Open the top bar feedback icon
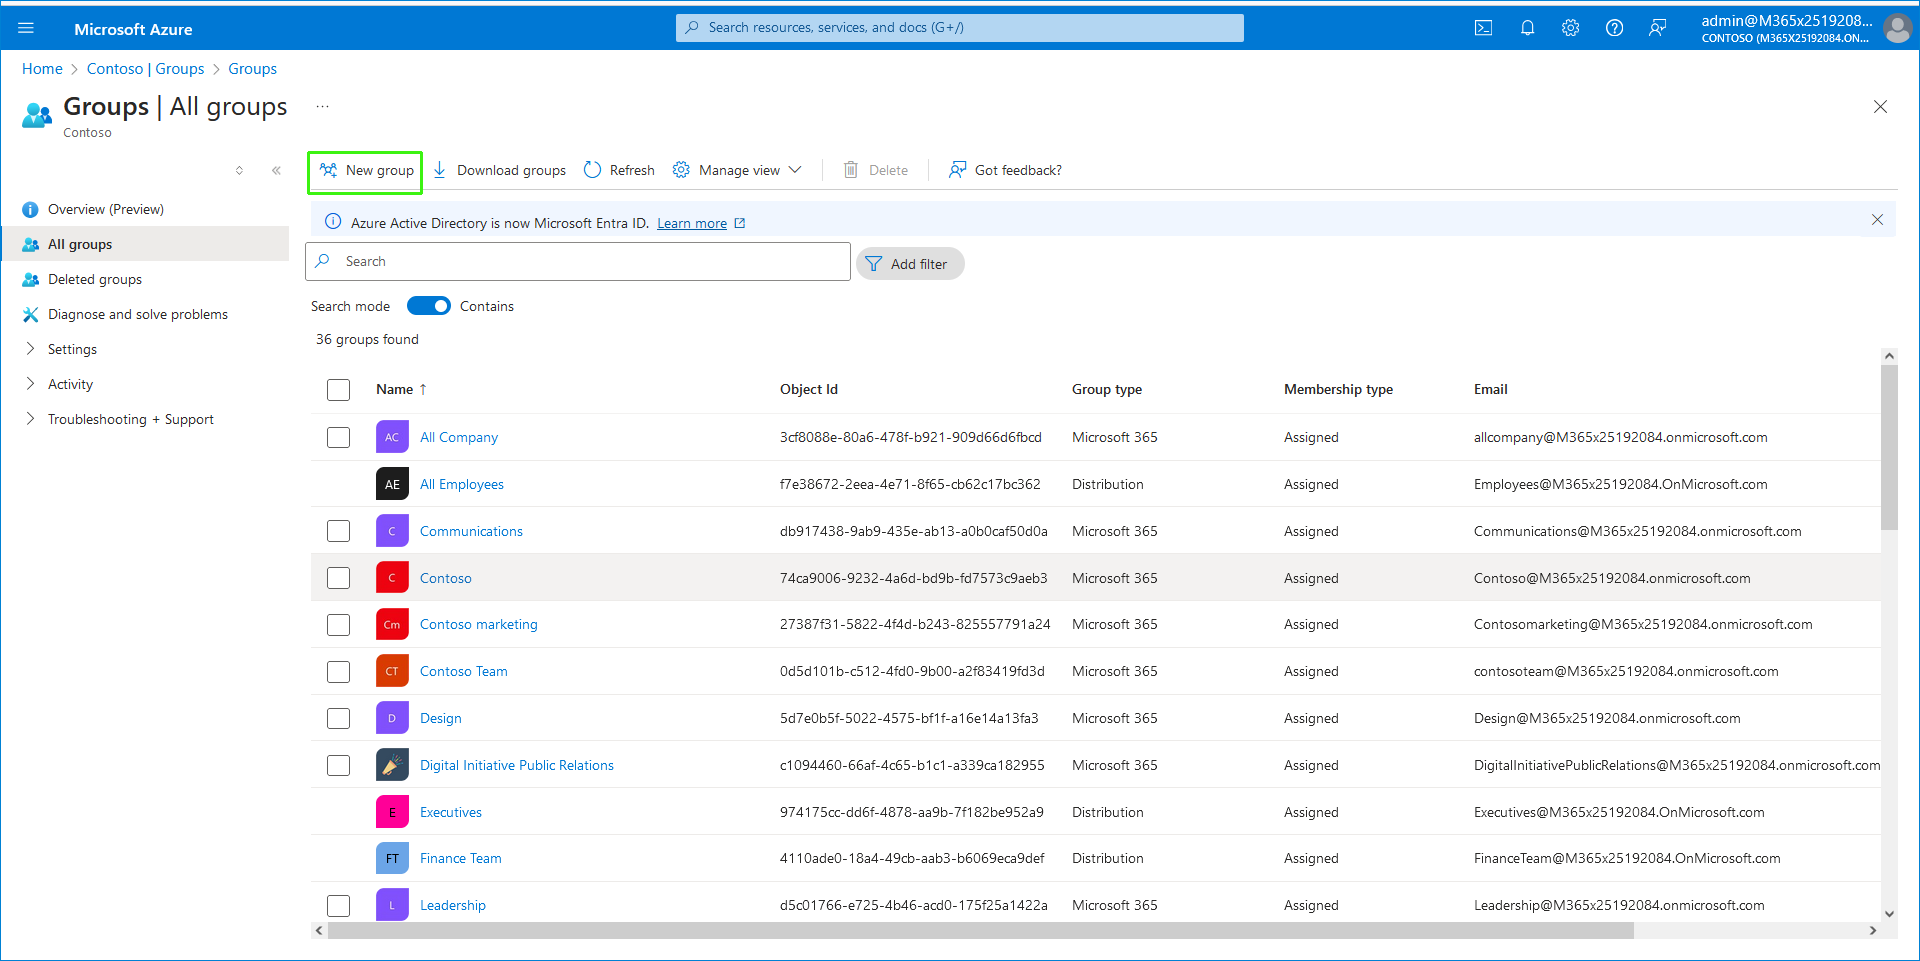Viewport: 1920px width, 961px height. (1658, 28)
